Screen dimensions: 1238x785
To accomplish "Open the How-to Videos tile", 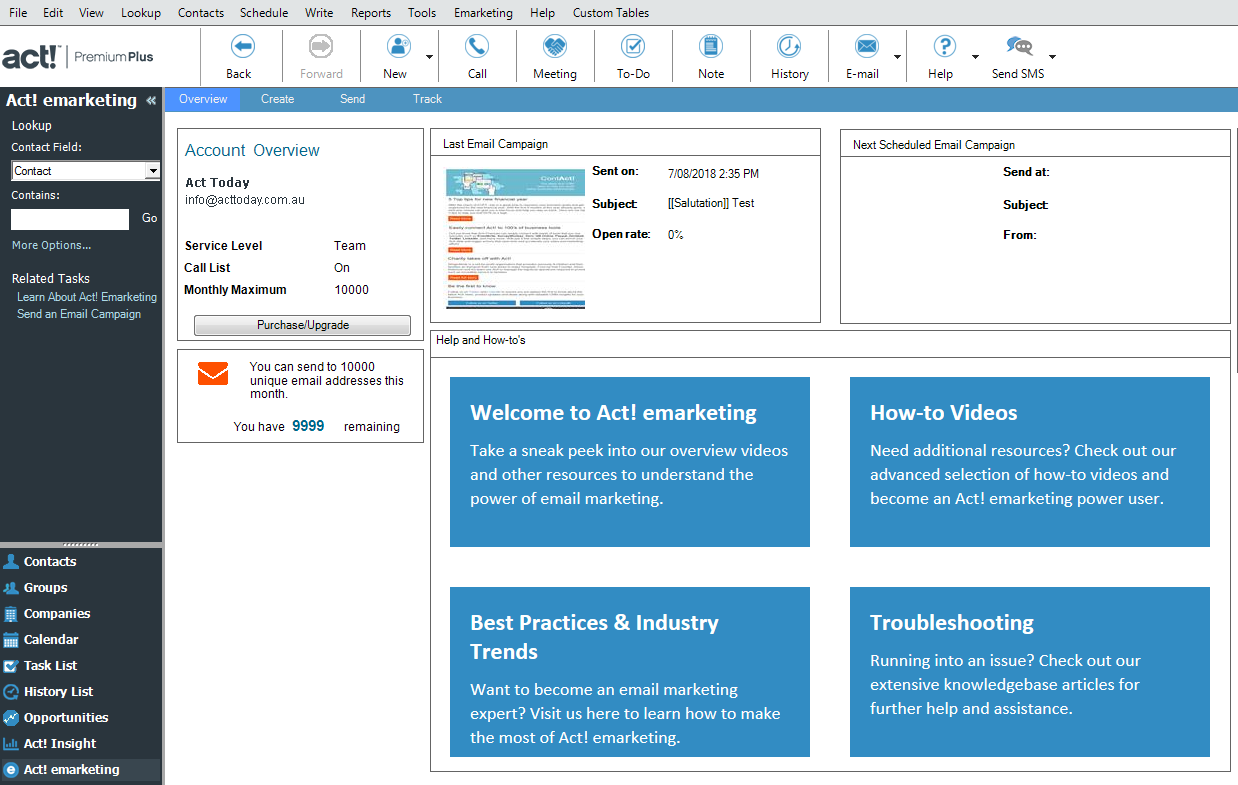I will [1029, 461].
